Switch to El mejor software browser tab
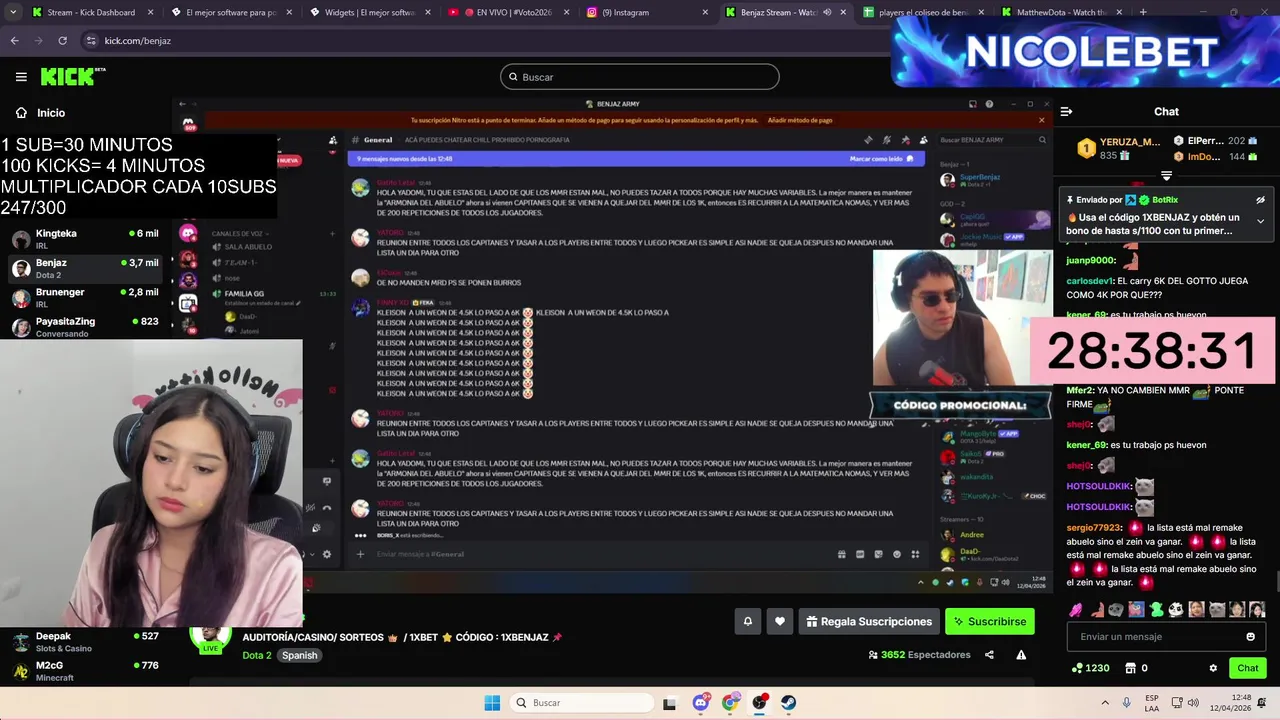The image size is (1280, 720). (x=230, y=12)
